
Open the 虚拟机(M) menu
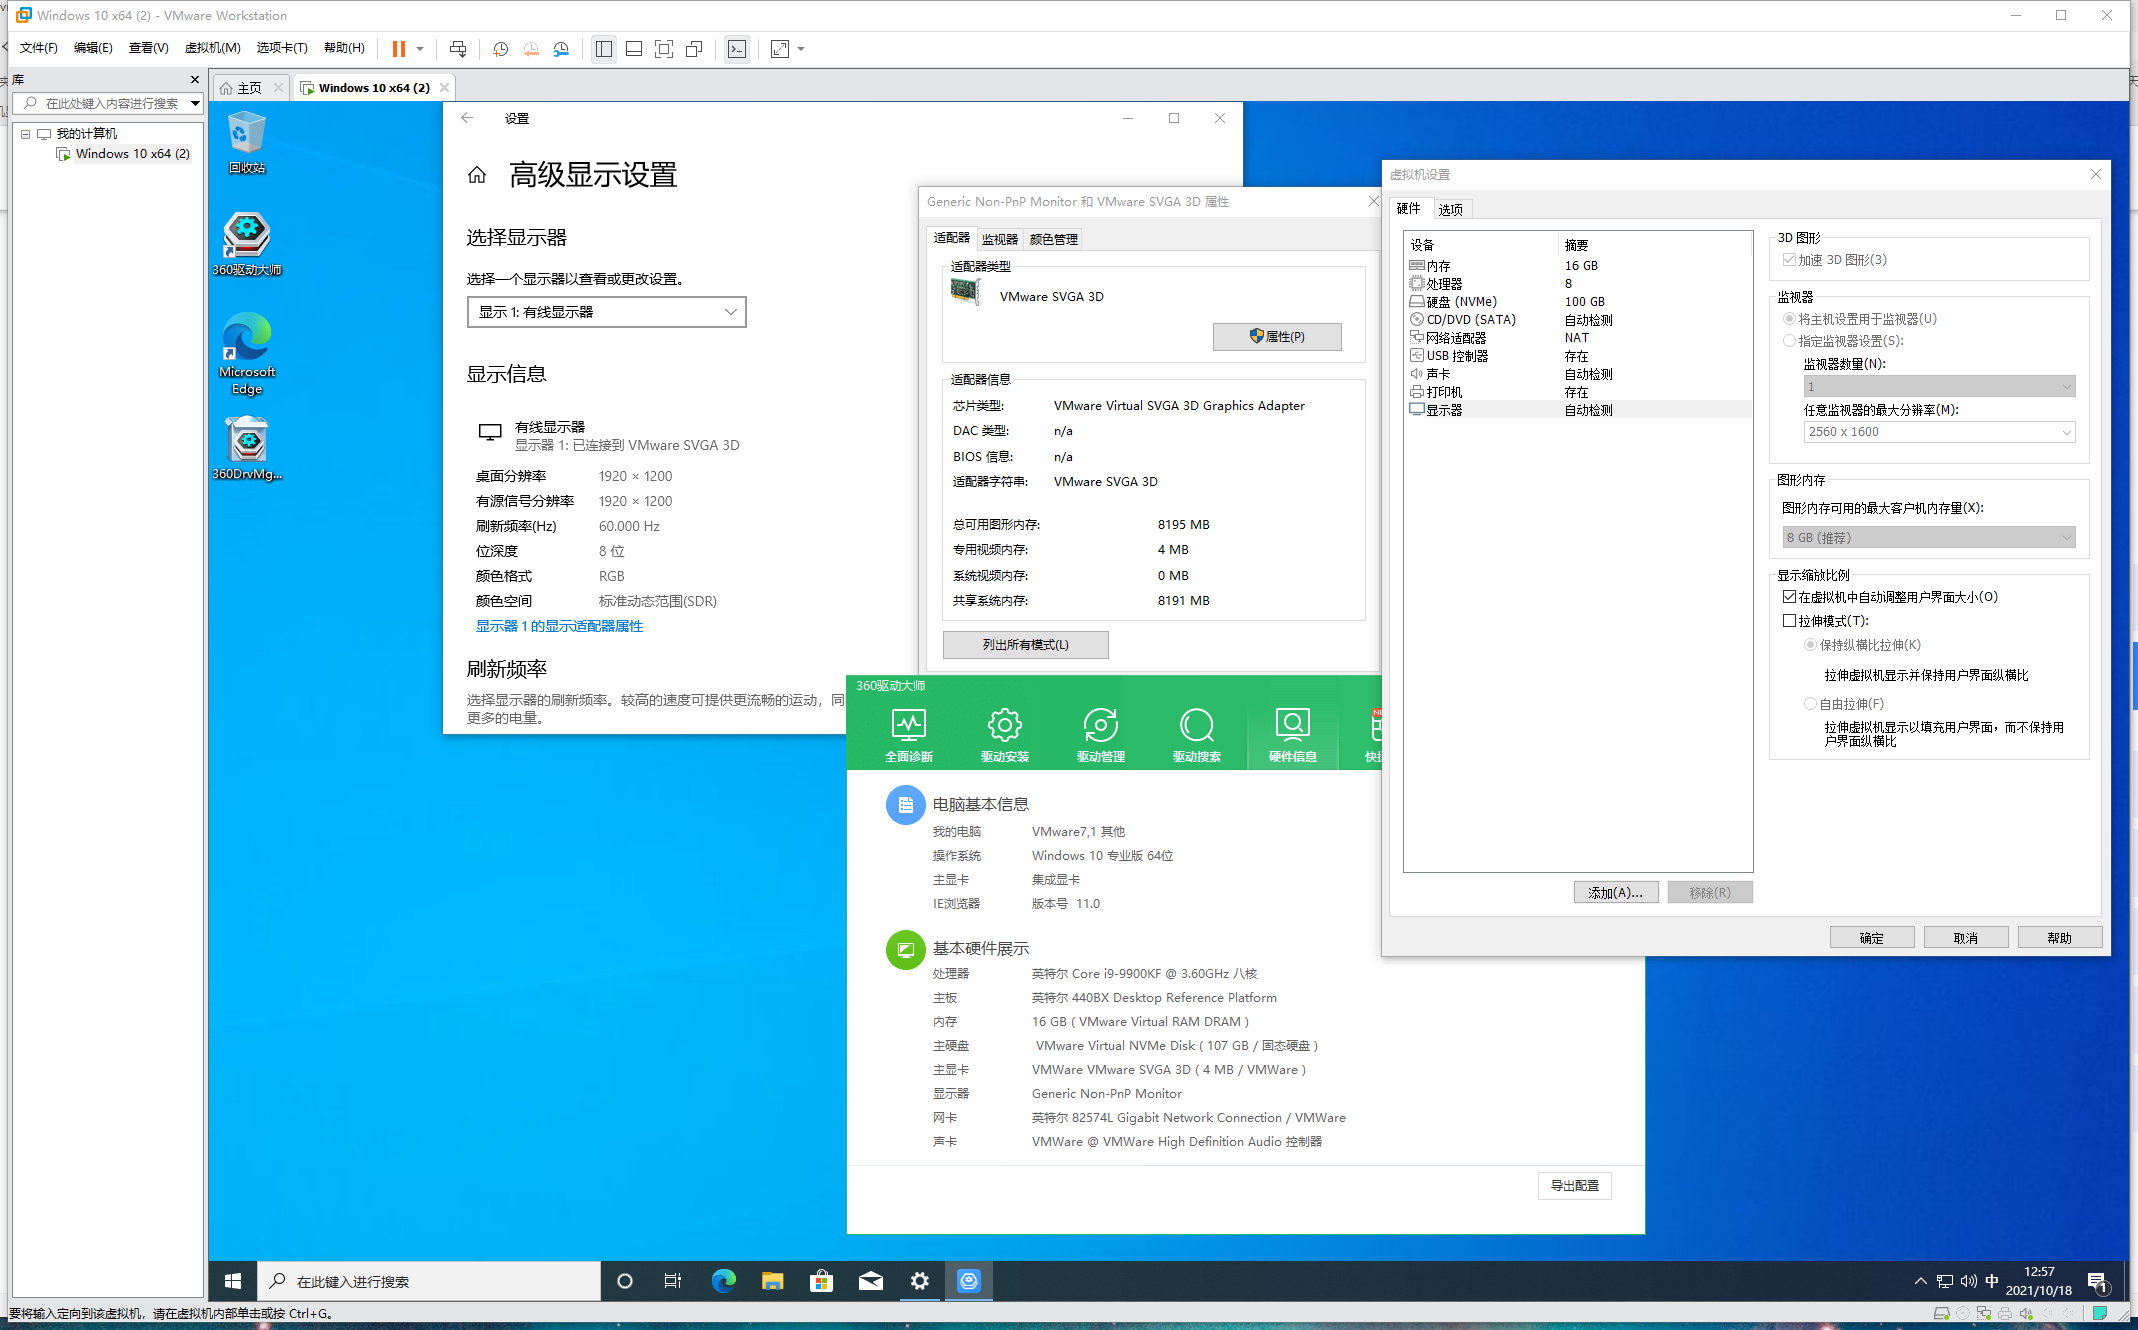pos(212,48)
